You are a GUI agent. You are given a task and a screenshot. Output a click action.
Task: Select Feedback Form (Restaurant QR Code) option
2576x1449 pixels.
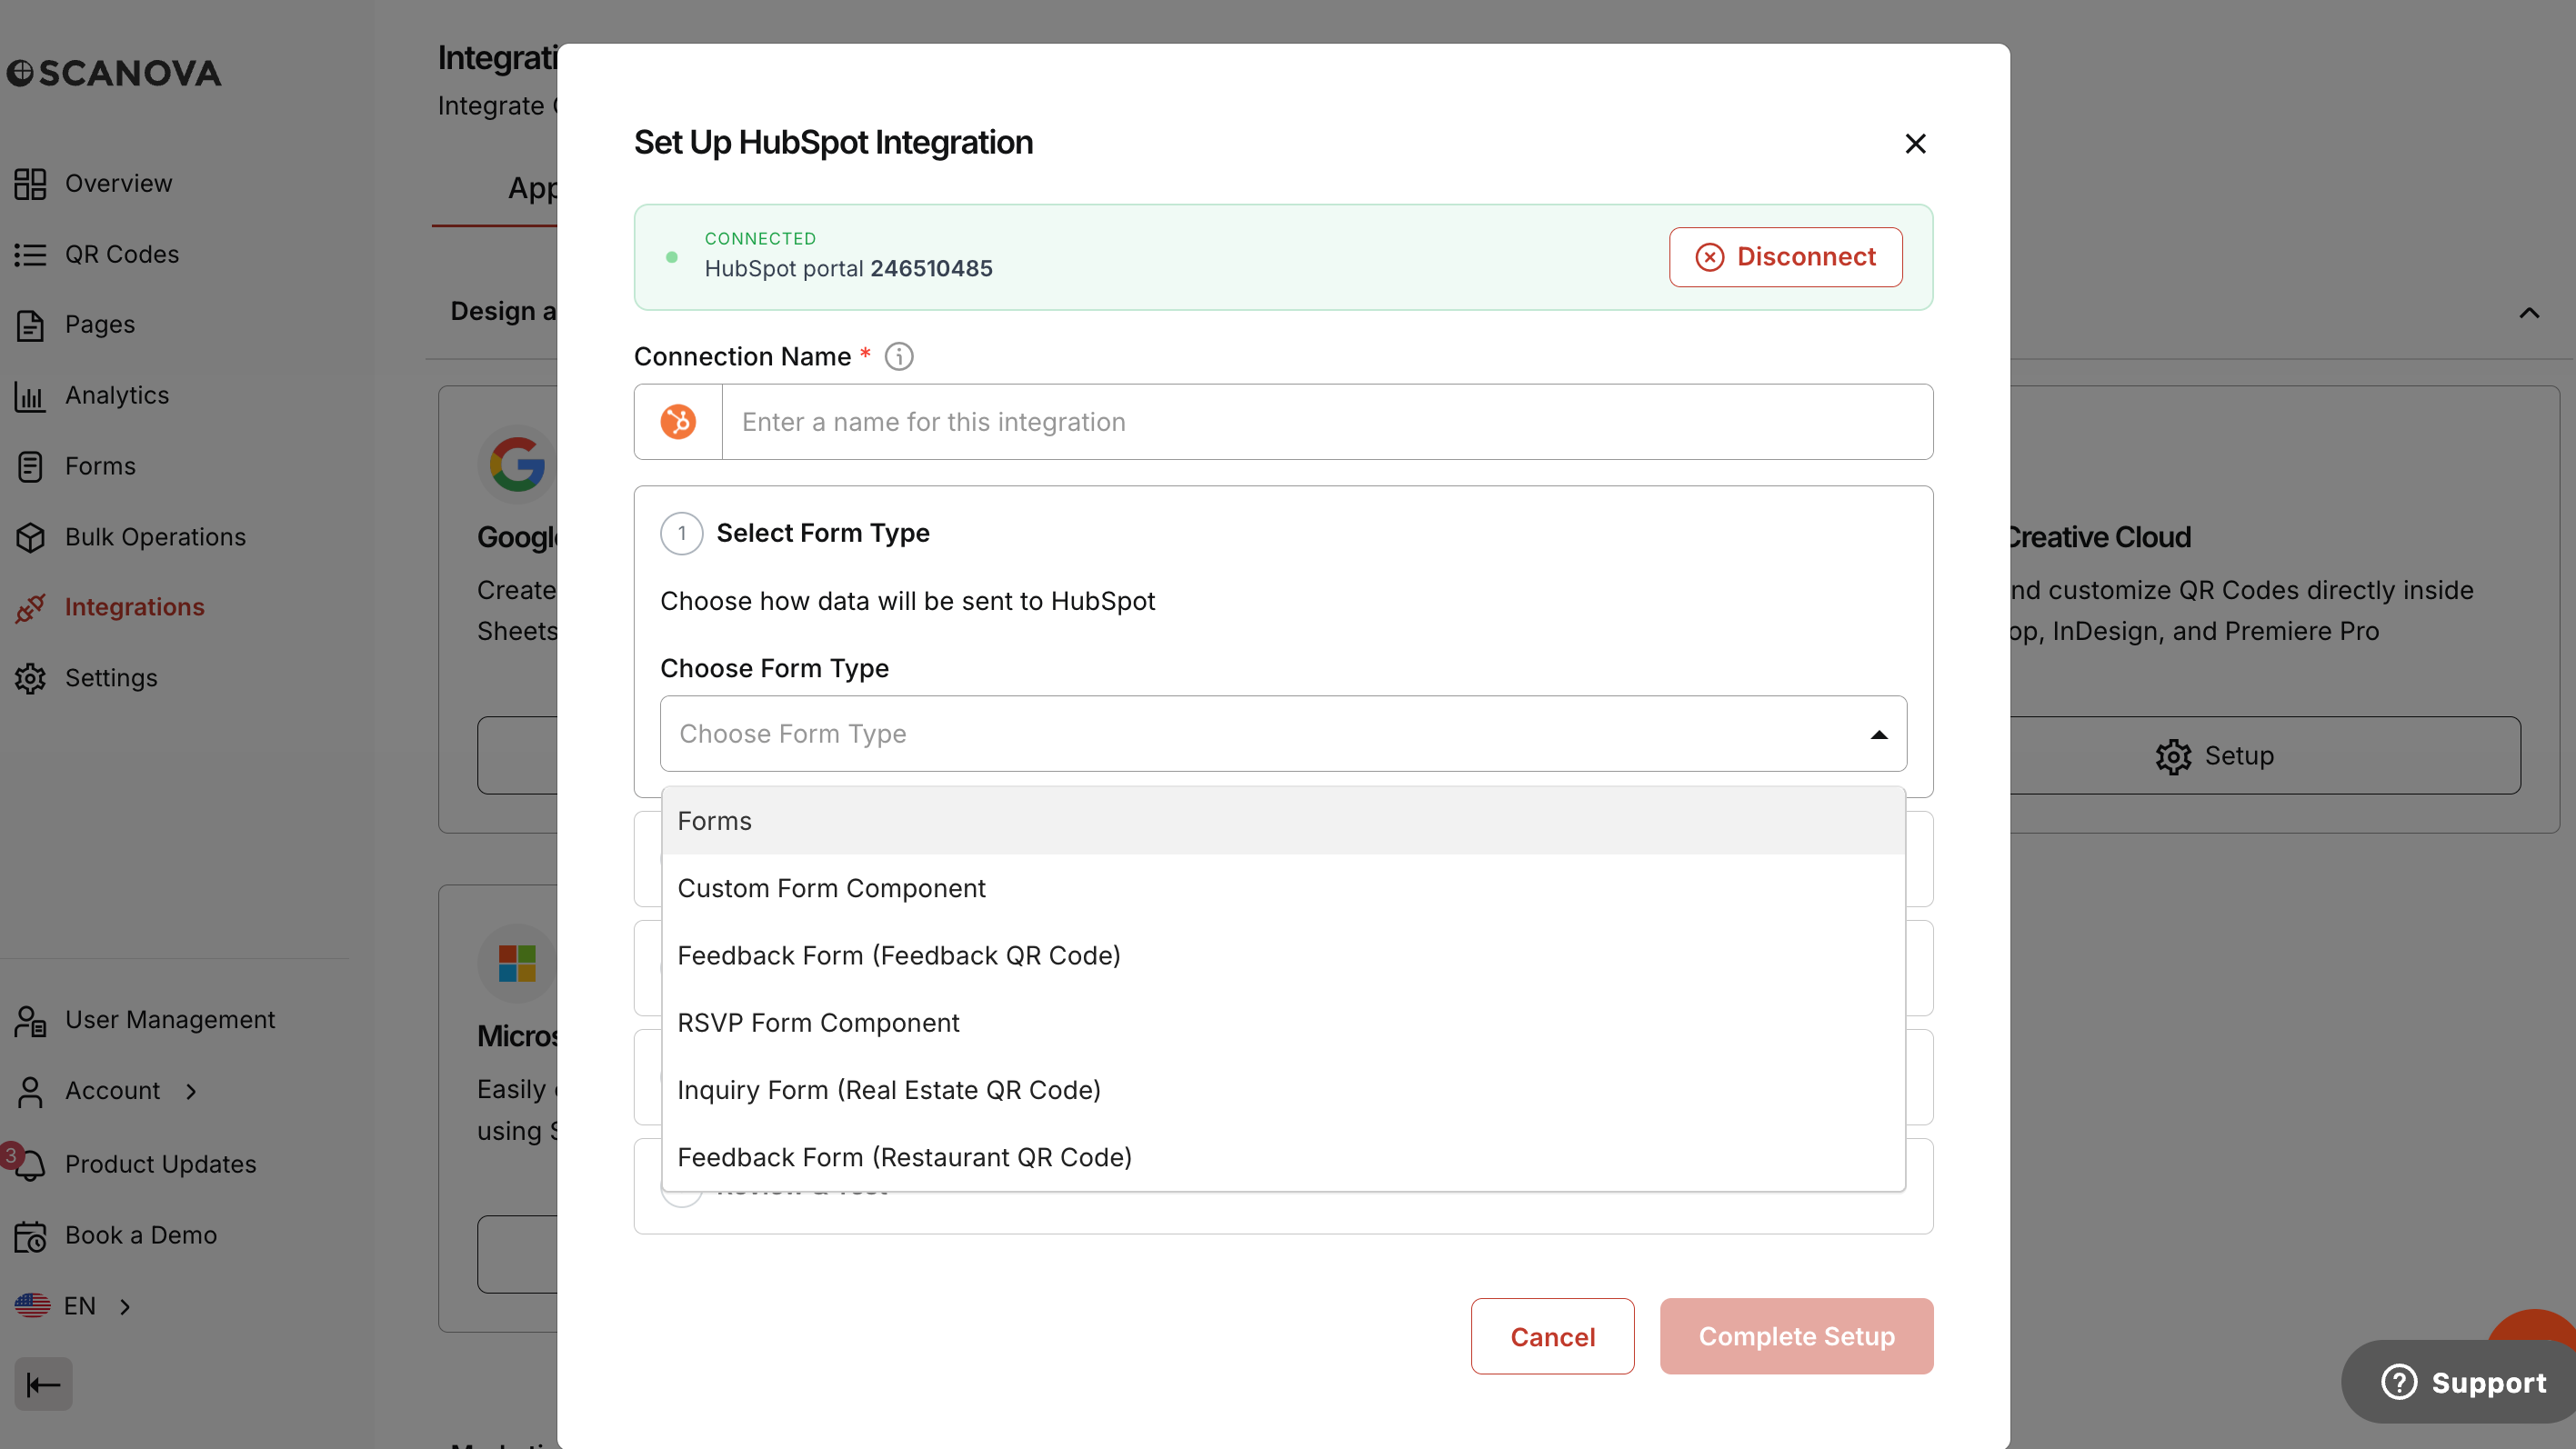pos(1283,1157)
